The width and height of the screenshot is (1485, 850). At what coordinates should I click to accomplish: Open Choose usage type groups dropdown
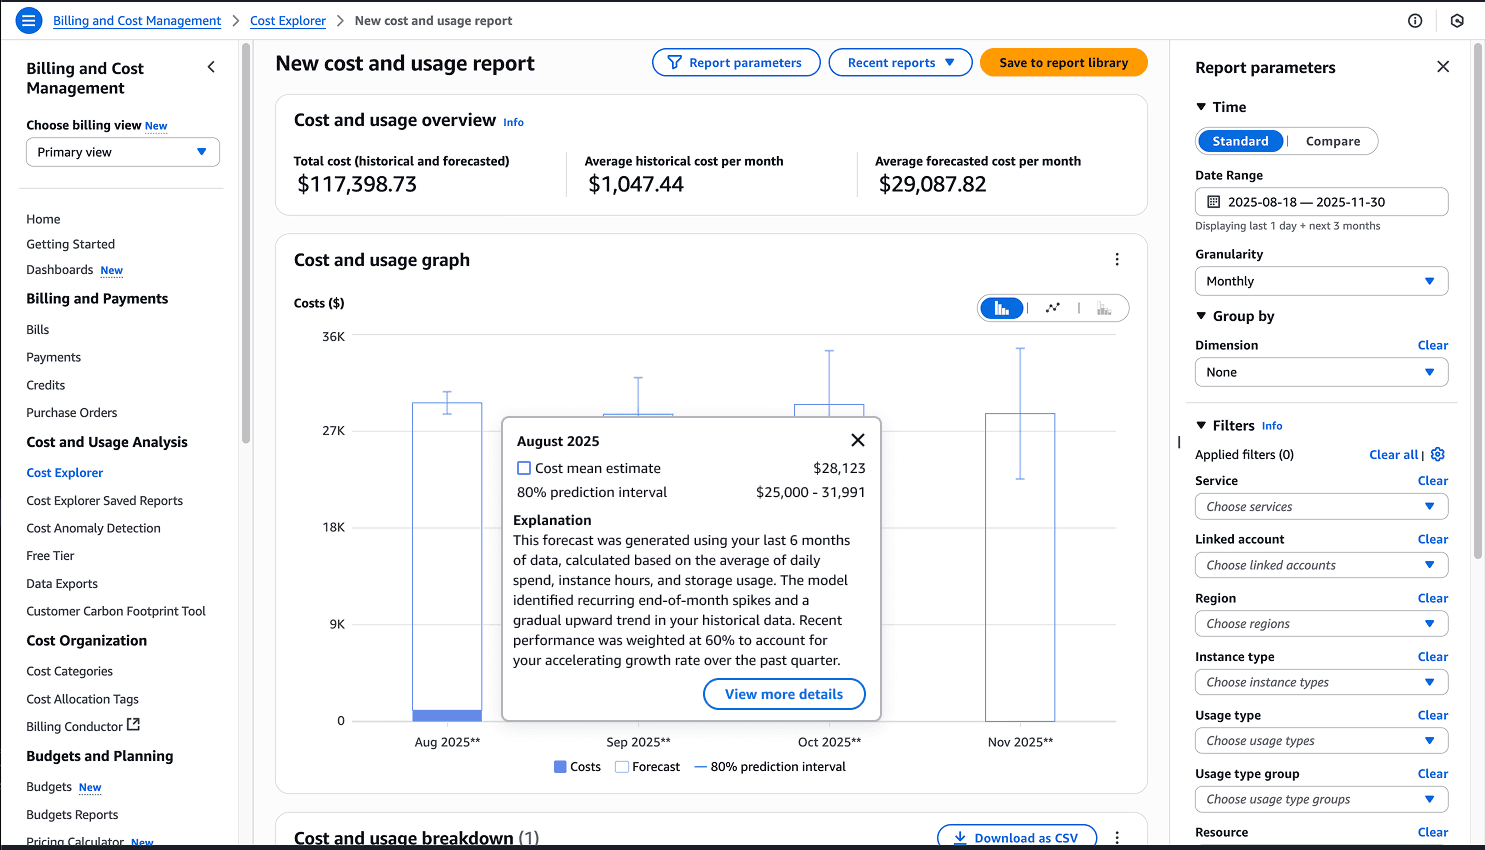pyautogui.click(x=1321, y=799)
